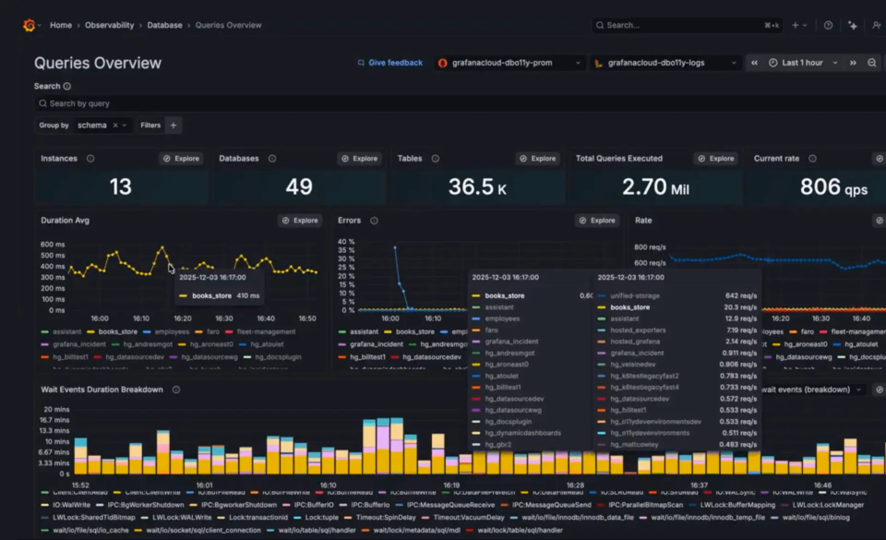This screenshot has height=540, width=886.
Task: Click the feedback speech bubble icon
Action: pyautogui.click(x=361, y=63)
